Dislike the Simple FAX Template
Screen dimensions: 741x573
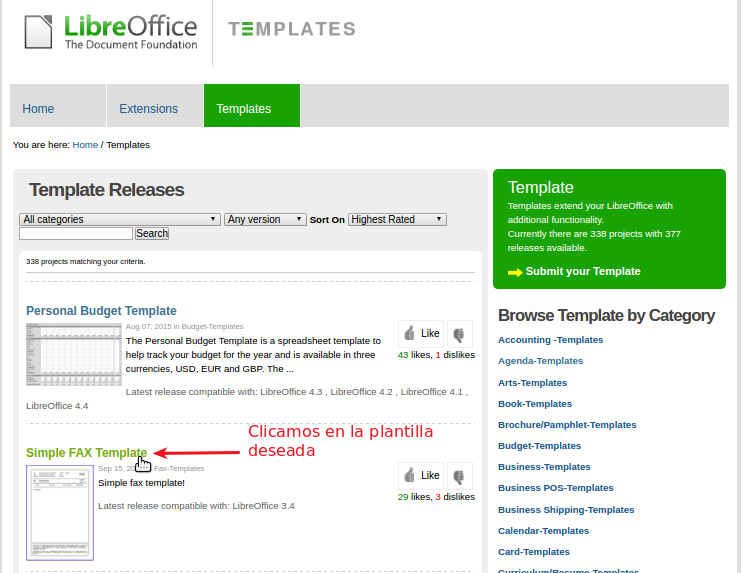[459, 475]
